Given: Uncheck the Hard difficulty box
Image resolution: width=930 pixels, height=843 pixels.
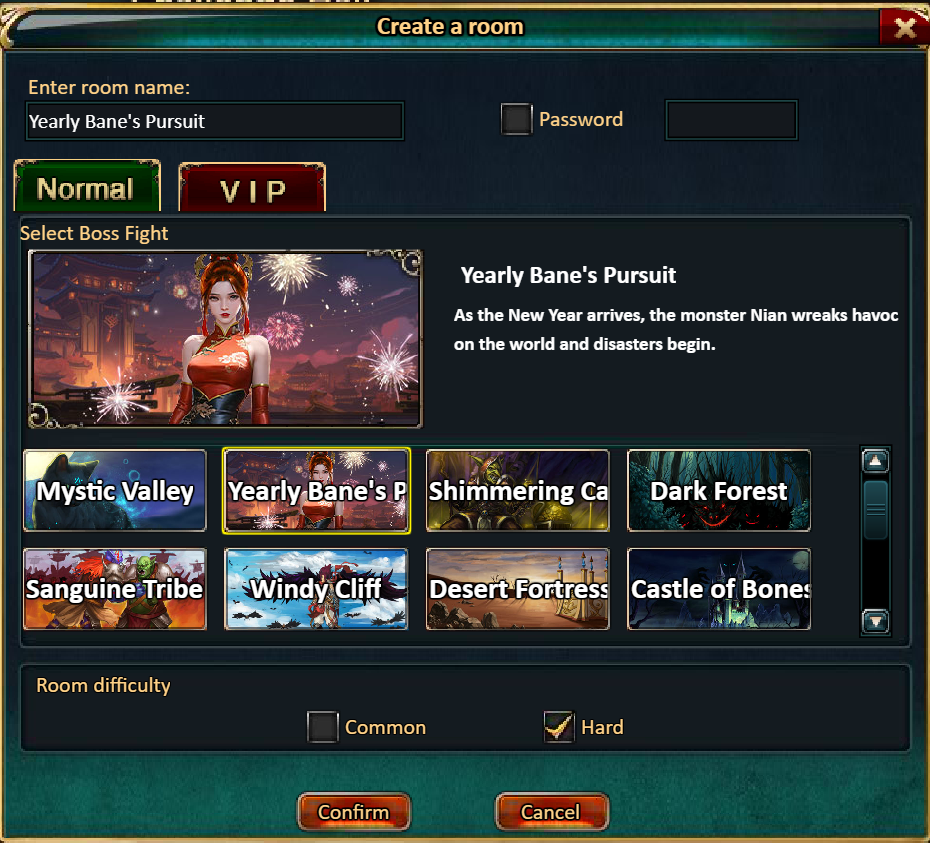Looking at the screenshot, I should [559, 727].
